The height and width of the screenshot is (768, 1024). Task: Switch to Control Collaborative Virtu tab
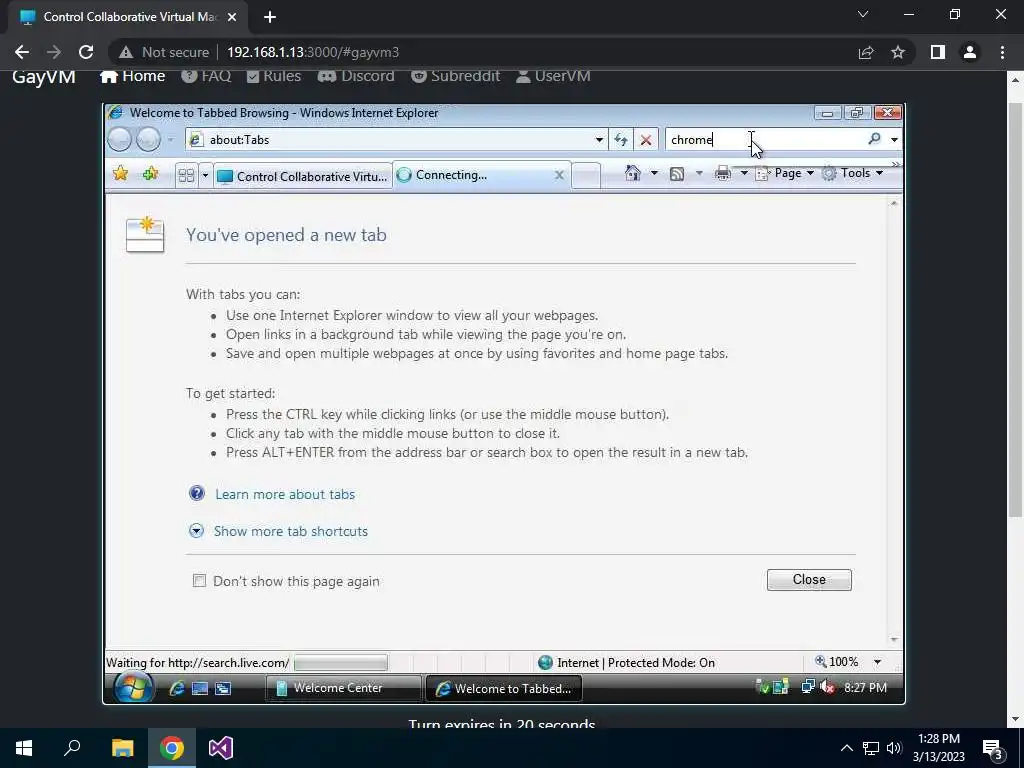[302, 176]
